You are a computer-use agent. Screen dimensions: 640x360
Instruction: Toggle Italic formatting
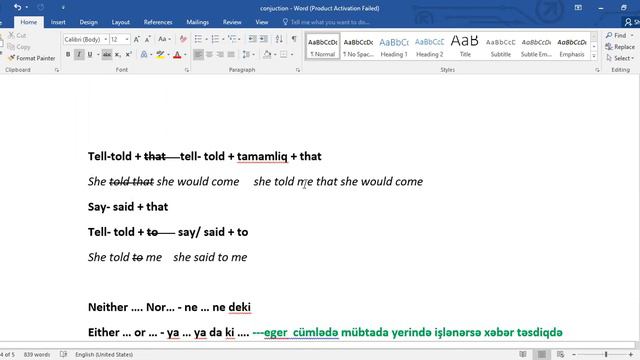79,54
